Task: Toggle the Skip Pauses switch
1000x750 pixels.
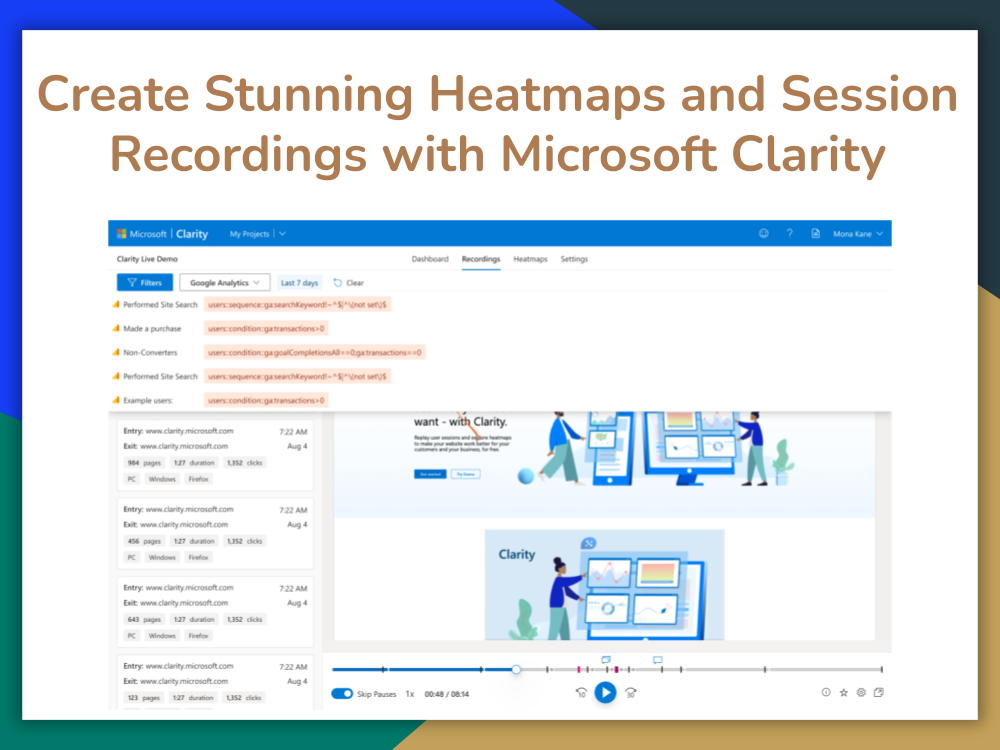Action: tap(341, 692)
